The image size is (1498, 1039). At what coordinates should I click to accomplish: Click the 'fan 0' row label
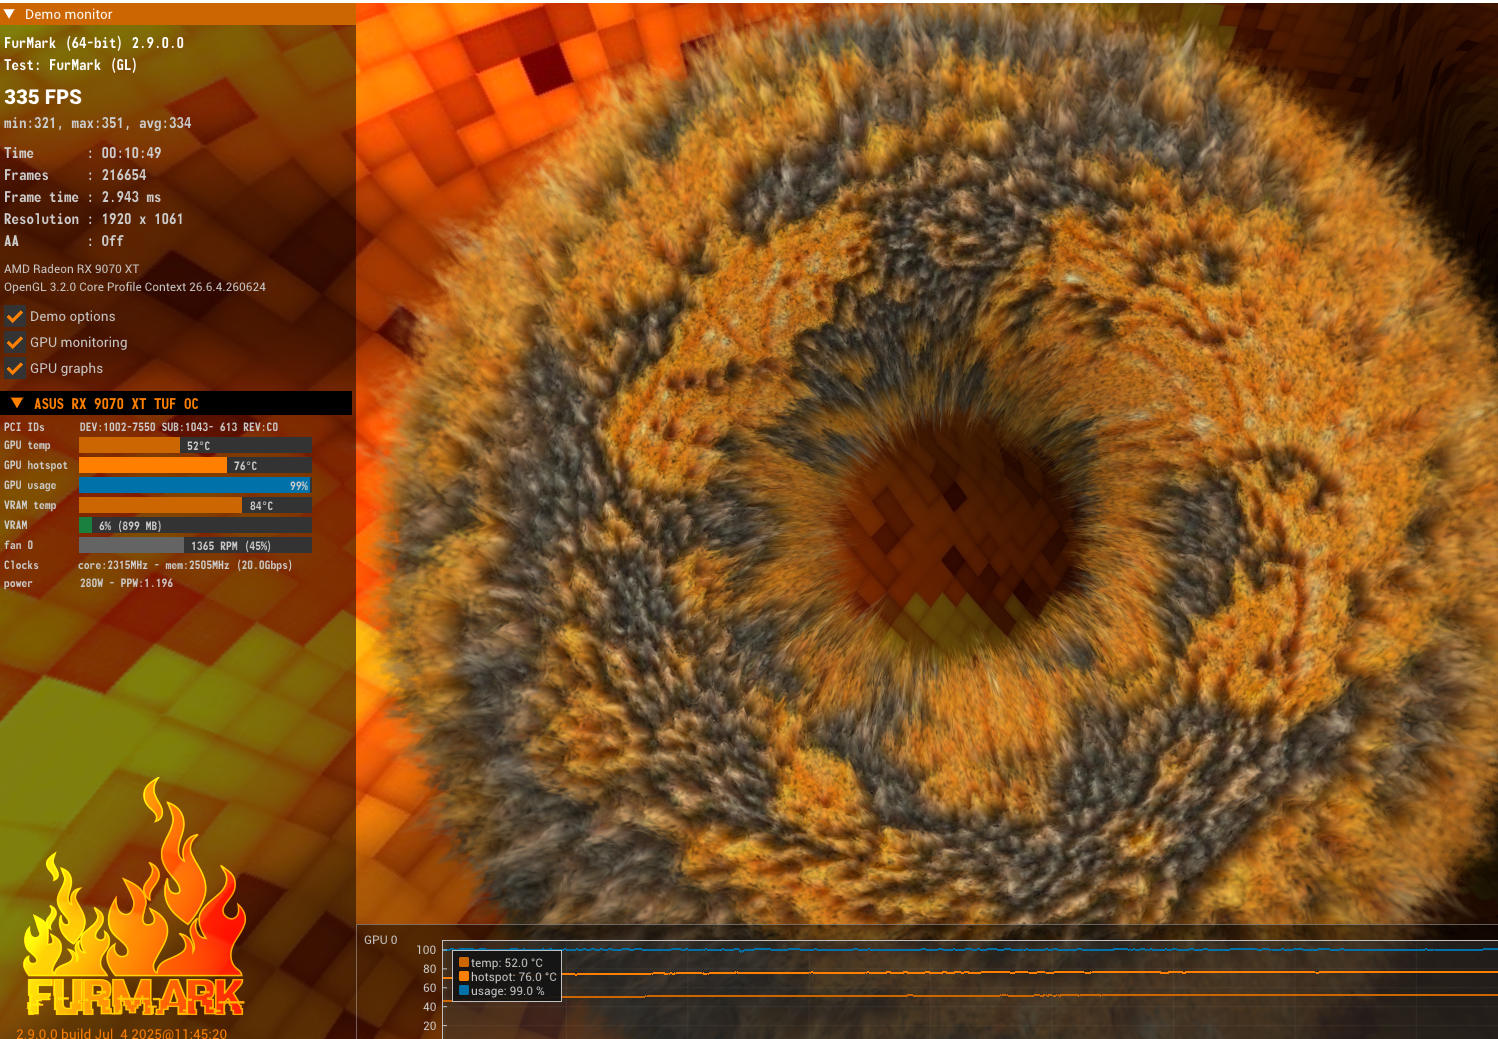pos(19,546)
